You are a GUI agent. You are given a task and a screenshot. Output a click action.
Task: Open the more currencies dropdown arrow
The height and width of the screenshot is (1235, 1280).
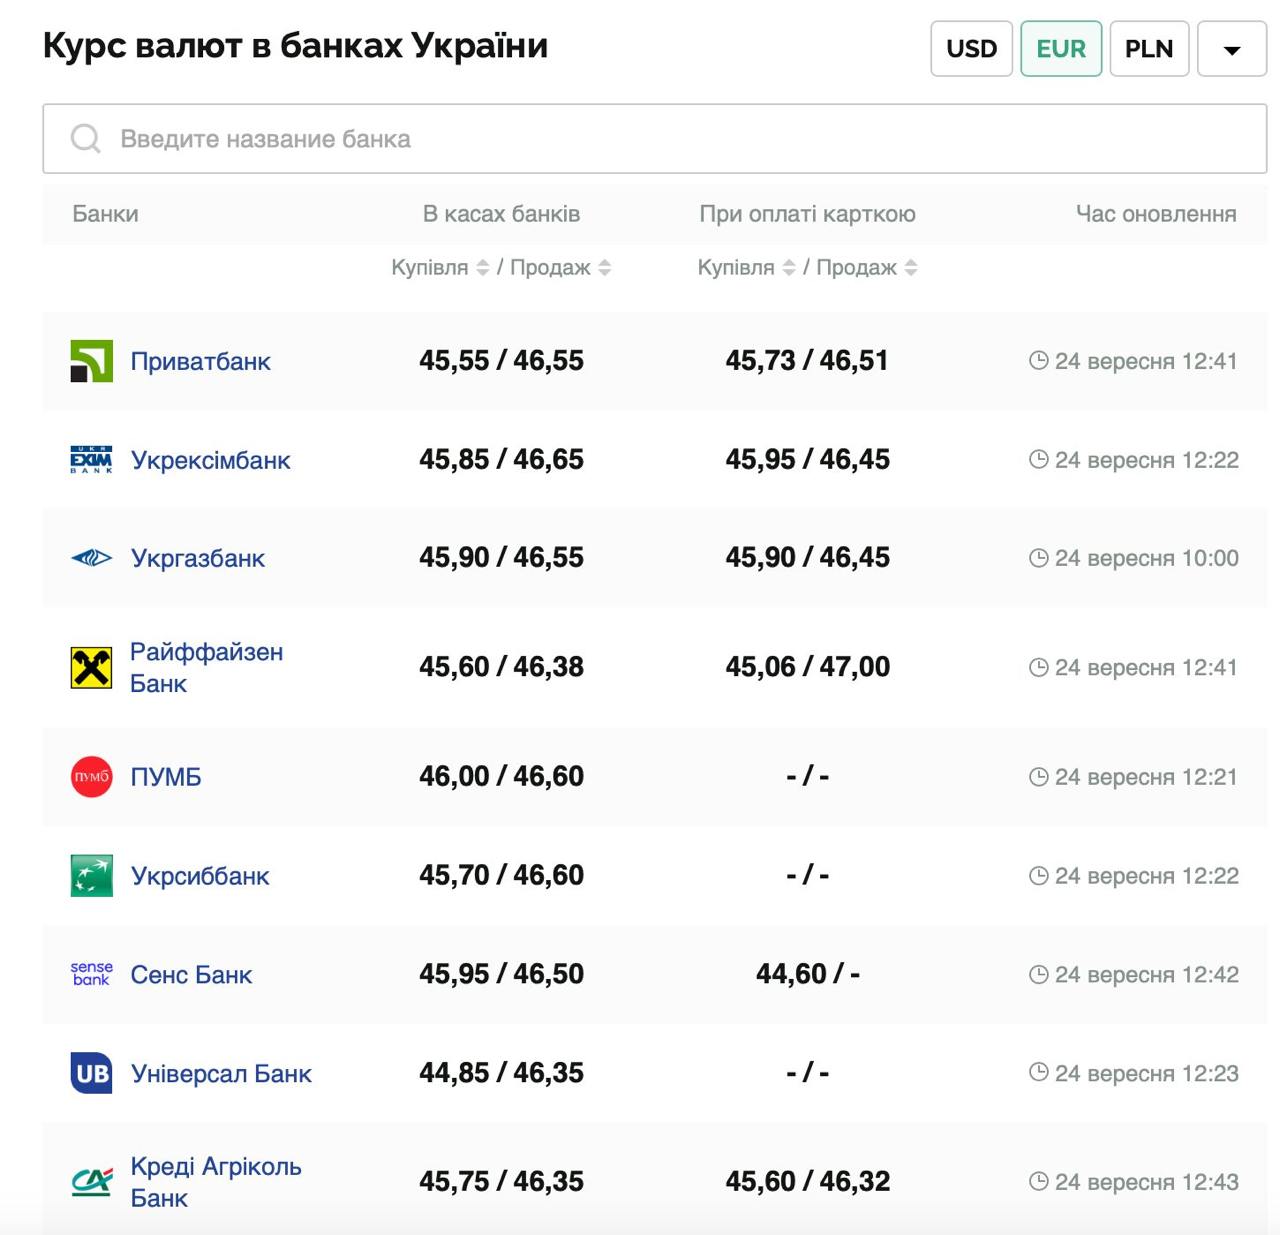[x=1231, y=49]
